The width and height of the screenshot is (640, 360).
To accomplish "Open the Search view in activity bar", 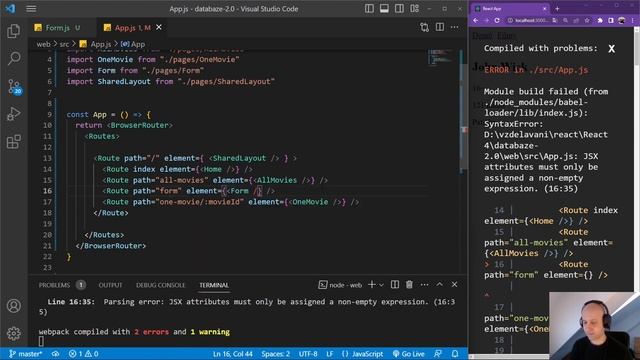I will (x=13, y=58).
